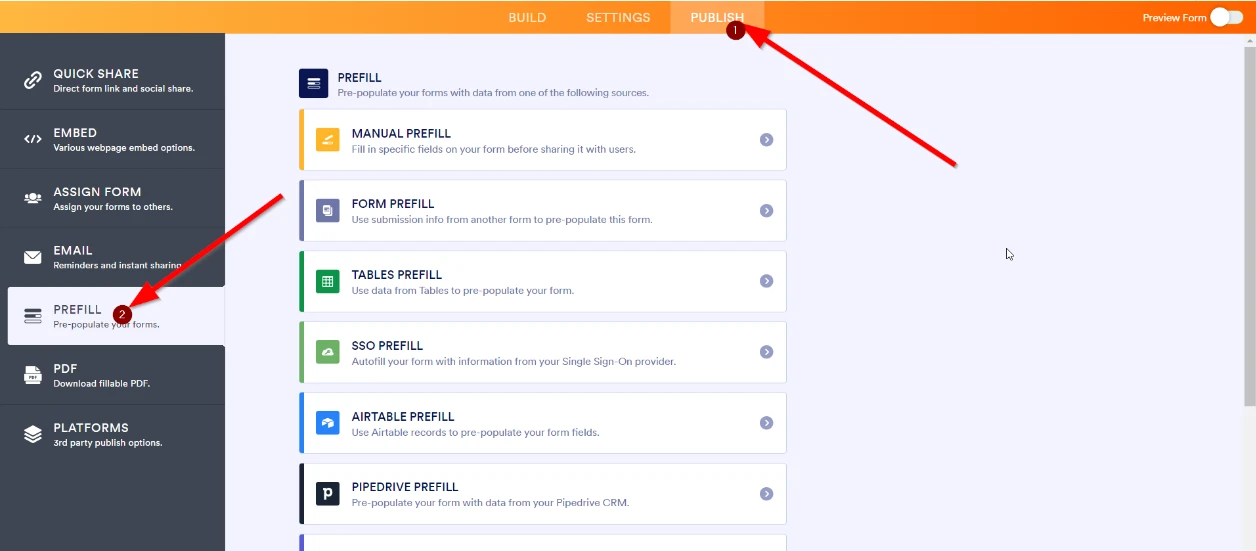Click 'Use Airtable records to pre-populate' text

[476, 433]
